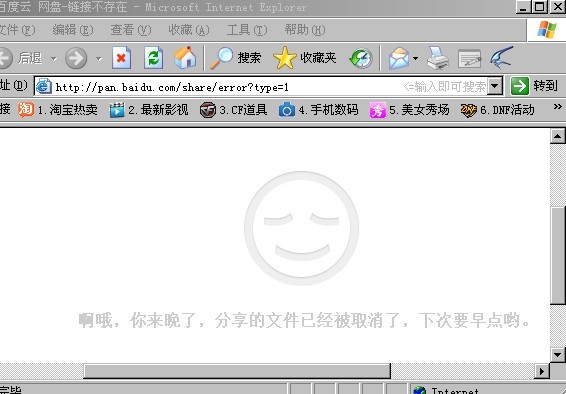Open Favorites star button 收藏夹
566x394 pixels.
(x=305, y=58)
